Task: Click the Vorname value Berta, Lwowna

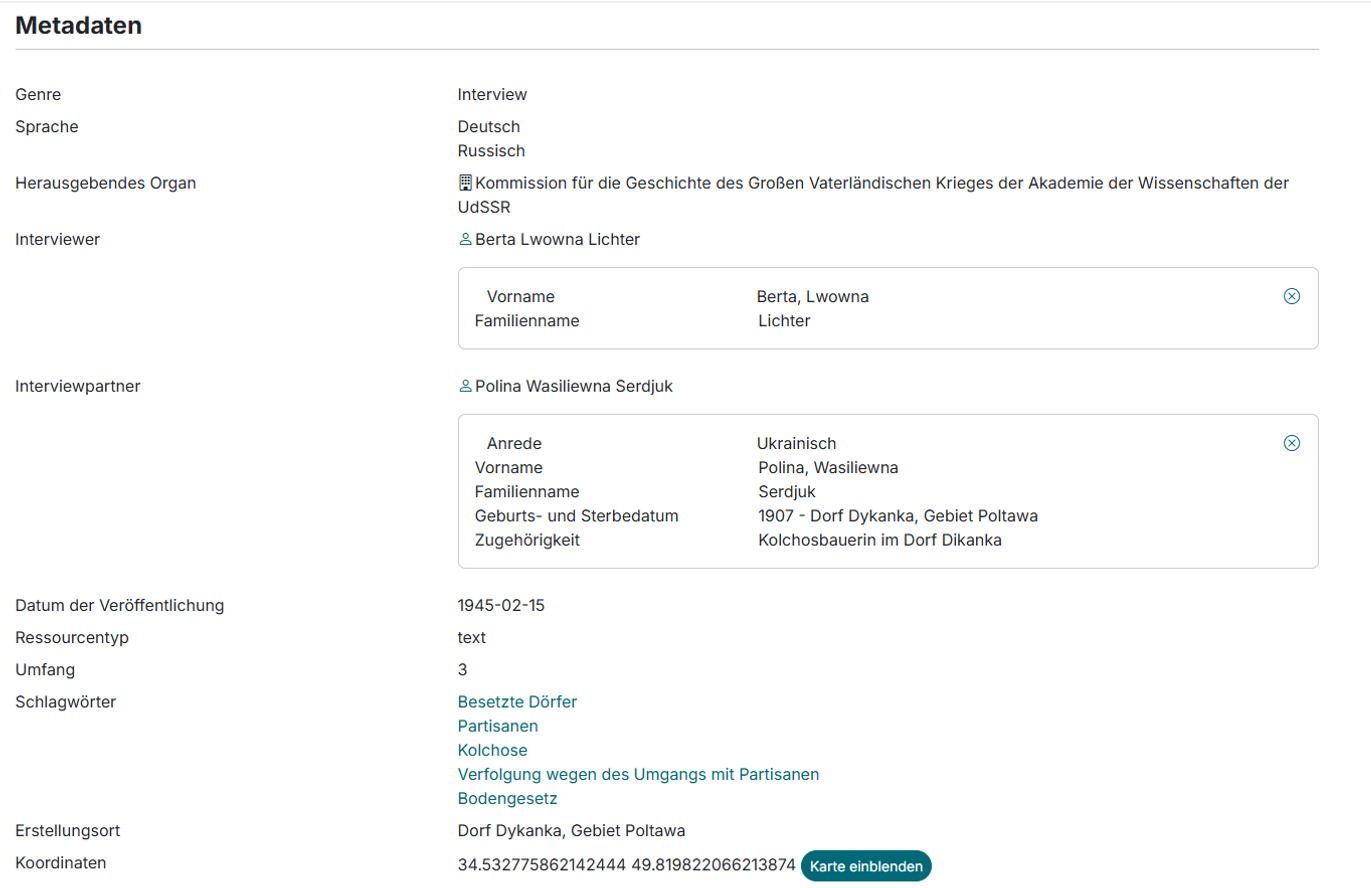Action: click(812, 297)
